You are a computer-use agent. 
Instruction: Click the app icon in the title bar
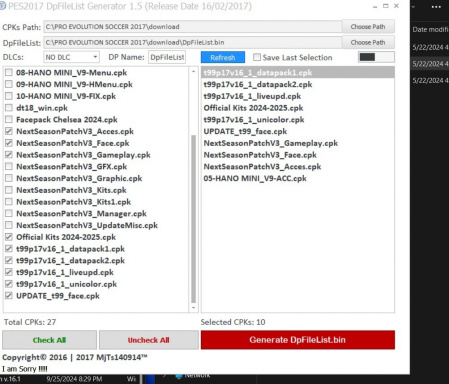tap(3, 6)
